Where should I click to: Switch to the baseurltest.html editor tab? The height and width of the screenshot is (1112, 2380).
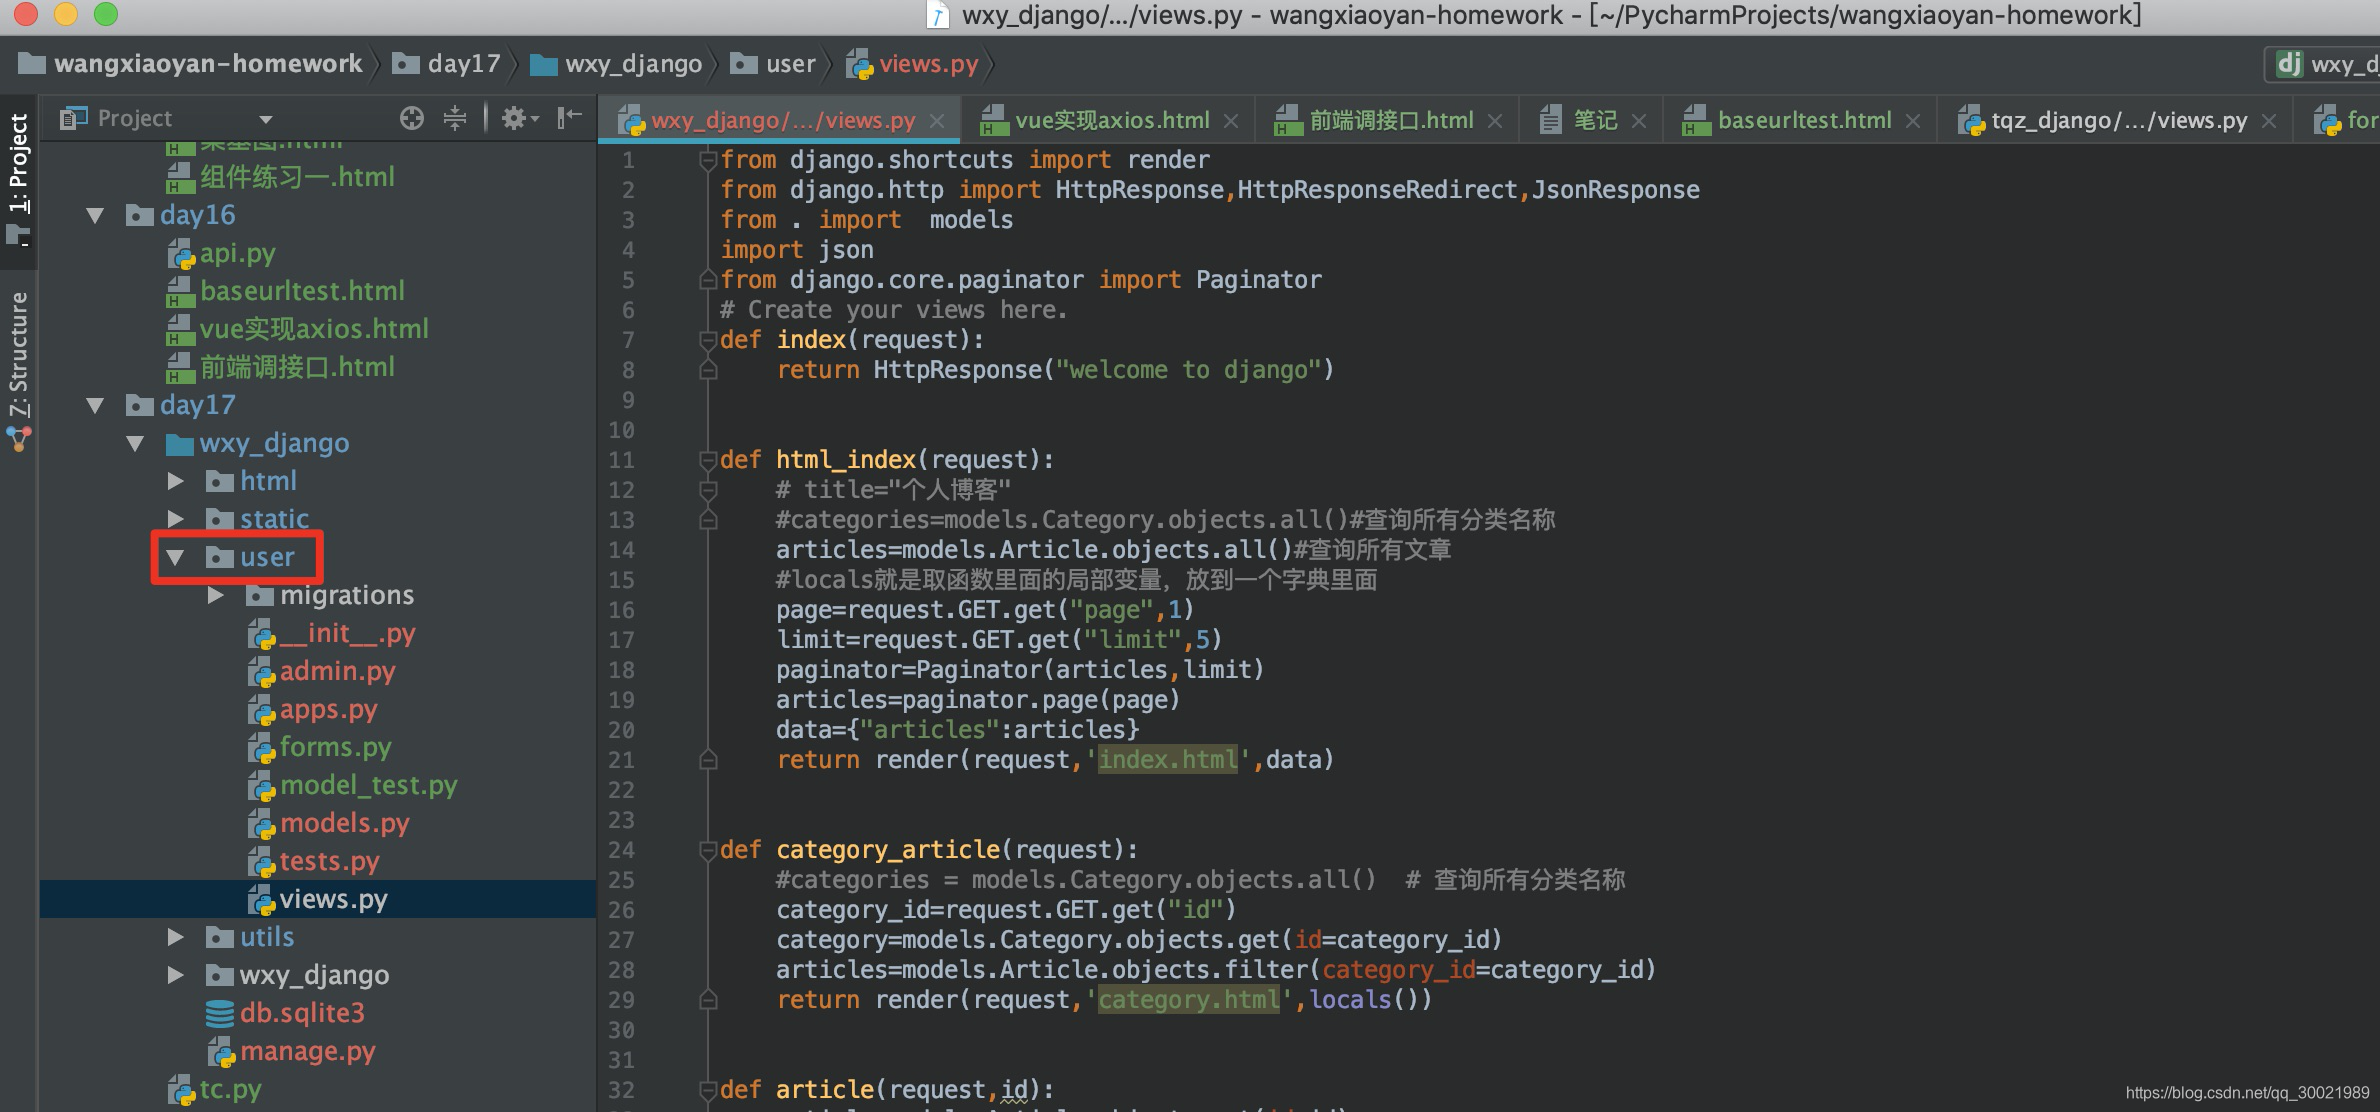click(1803, 120)
